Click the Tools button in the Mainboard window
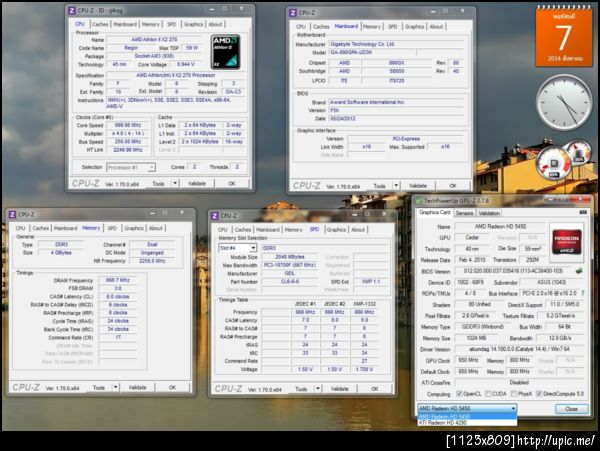600x451 pixels. 379,186
